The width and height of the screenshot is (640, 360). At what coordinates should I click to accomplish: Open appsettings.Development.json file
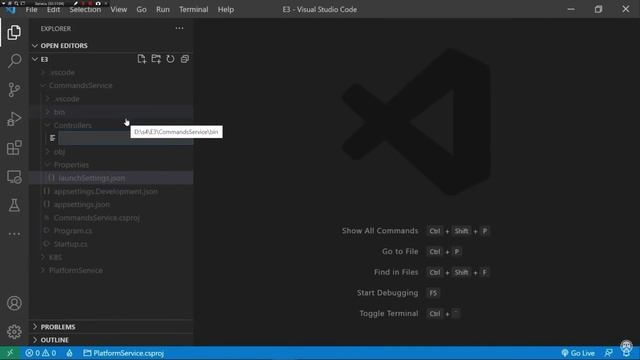111,191
